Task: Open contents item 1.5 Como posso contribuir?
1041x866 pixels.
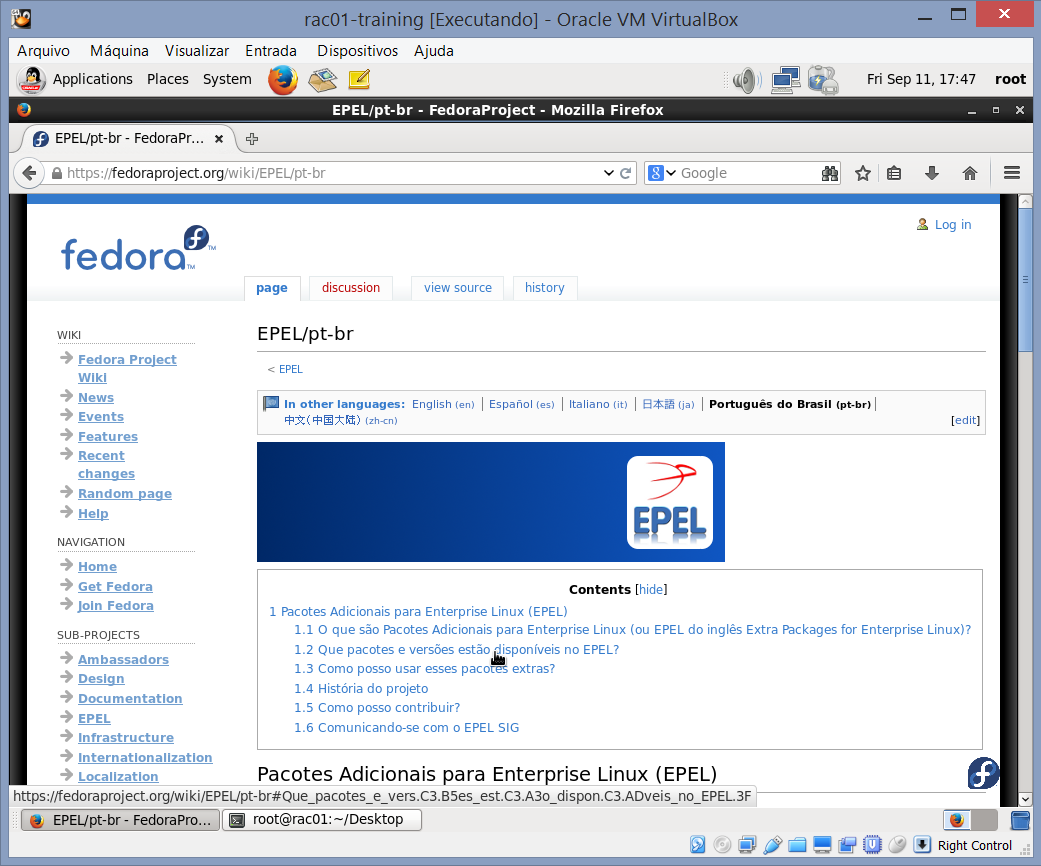Action: [x=377, y=708]
